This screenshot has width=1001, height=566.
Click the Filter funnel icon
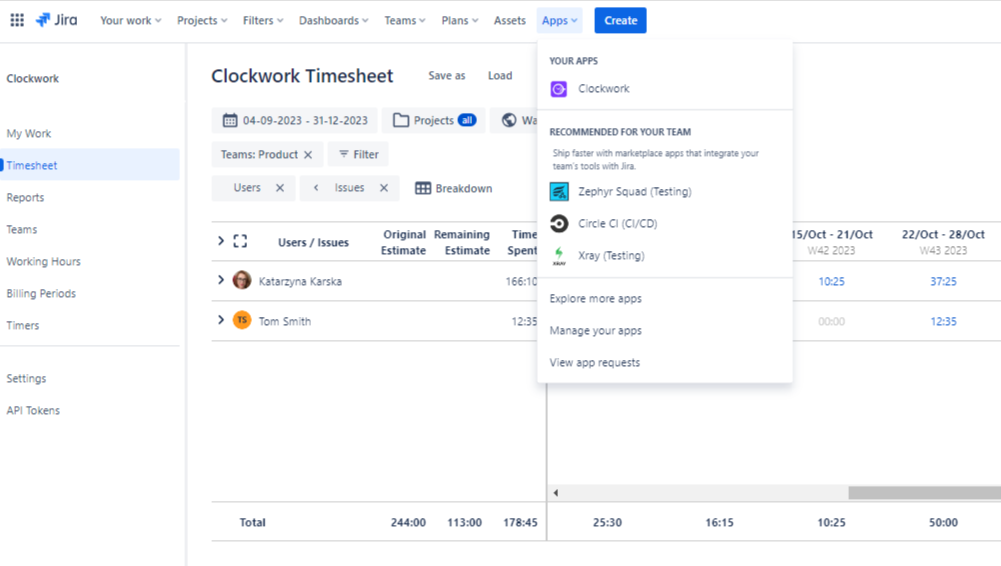click(x=343, y=154)
